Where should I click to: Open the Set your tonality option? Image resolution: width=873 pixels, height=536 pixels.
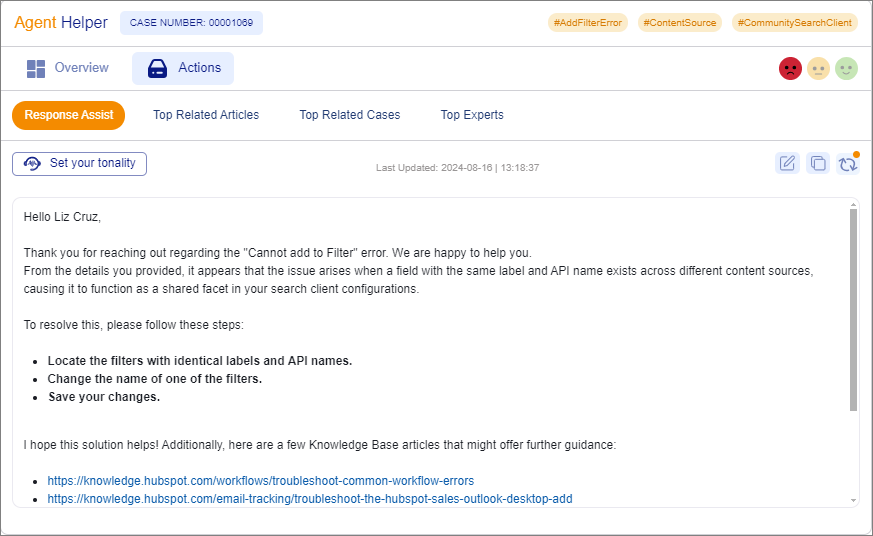(x=80, y=164)
